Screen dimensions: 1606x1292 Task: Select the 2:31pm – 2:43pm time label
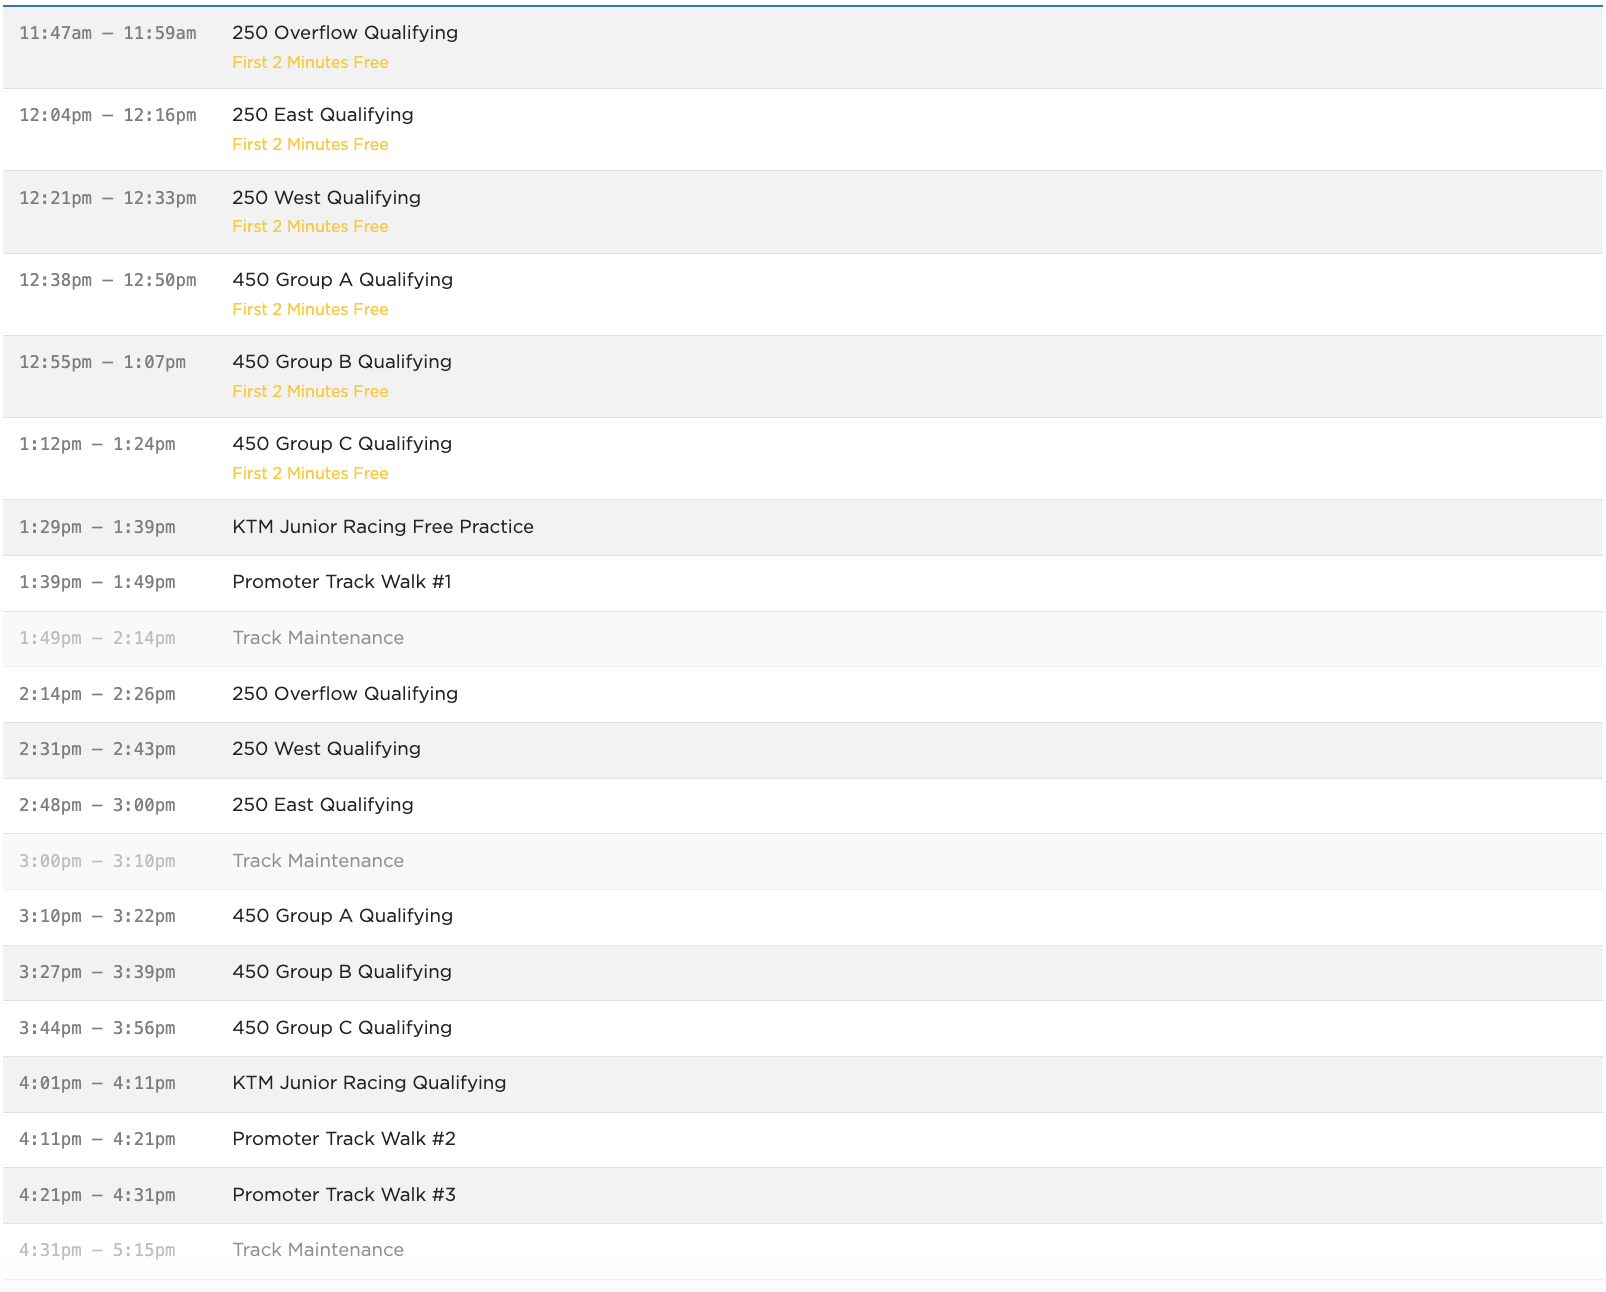[x=97, y=749]
